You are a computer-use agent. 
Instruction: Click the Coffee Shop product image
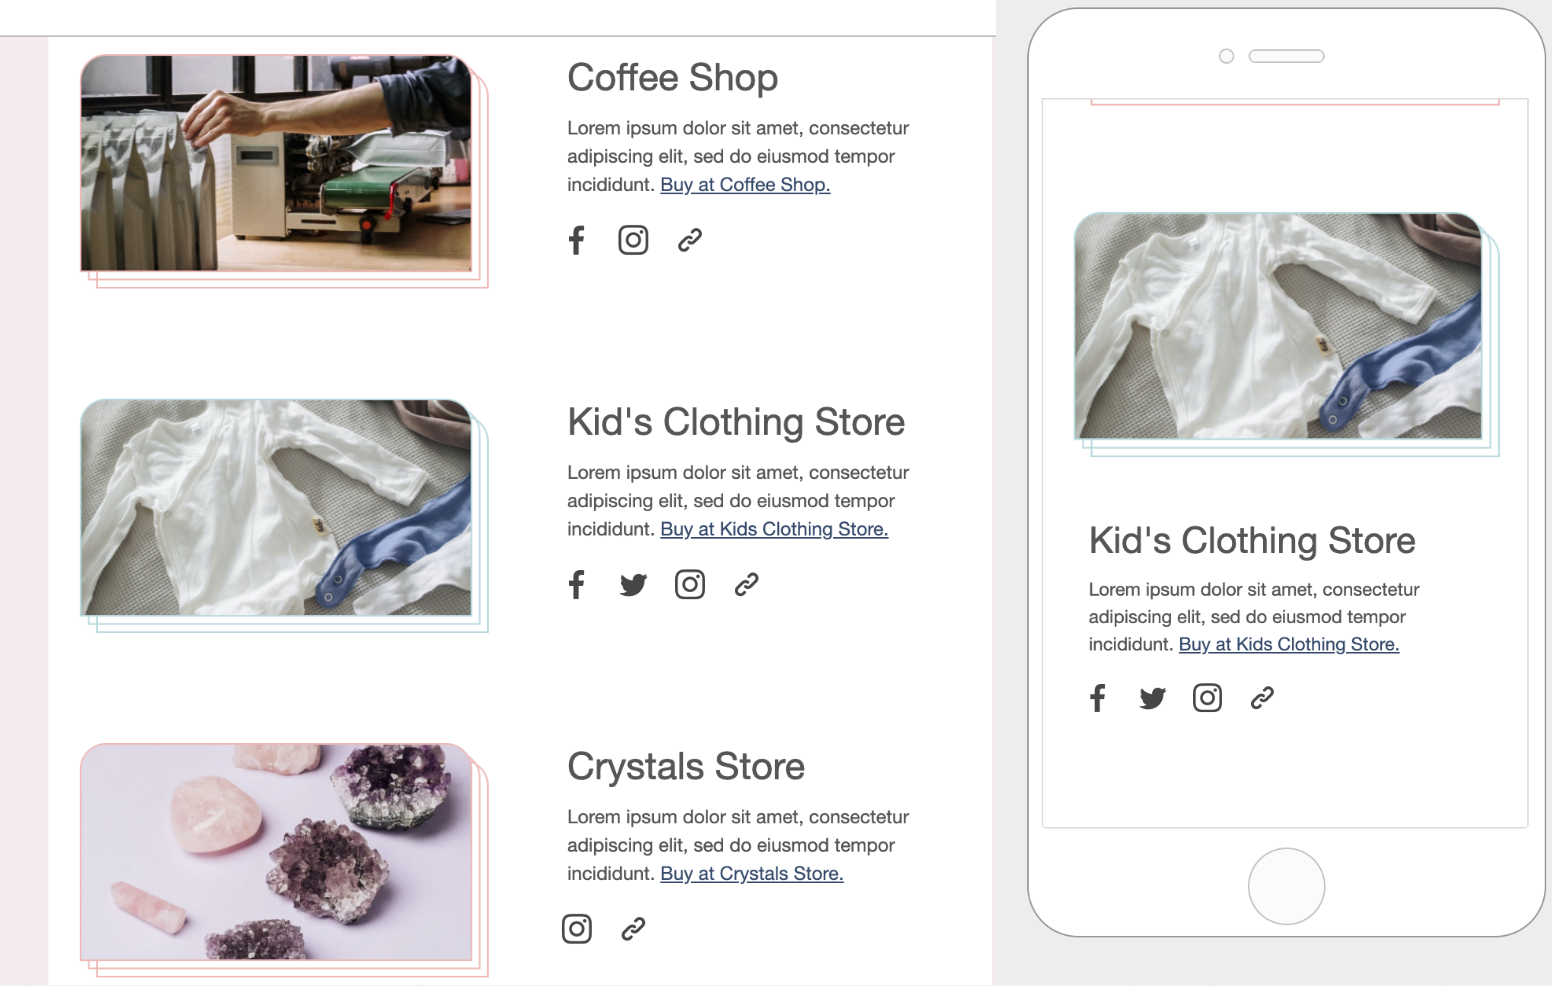[x=276, y=163]
